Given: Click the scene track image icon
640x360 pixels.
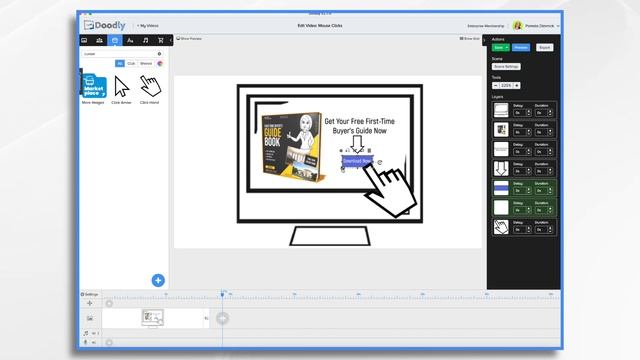Looking at the screenshot, I should pos(90,318).
